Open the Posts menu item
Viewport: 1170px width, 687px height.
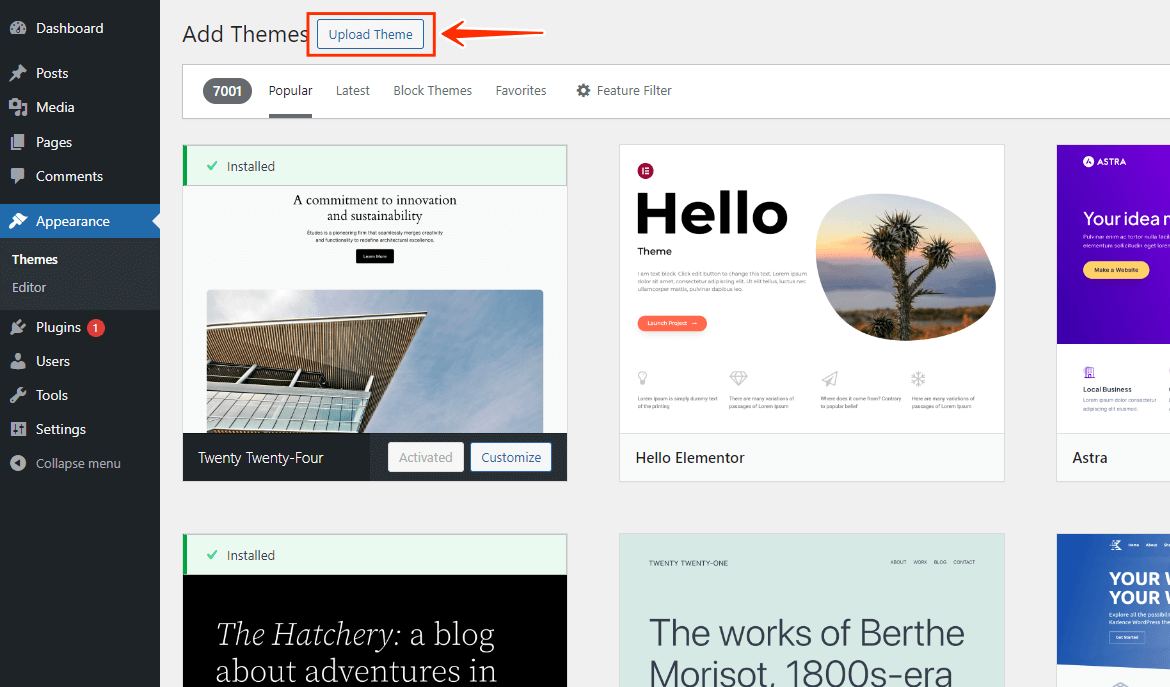(80, 73)
